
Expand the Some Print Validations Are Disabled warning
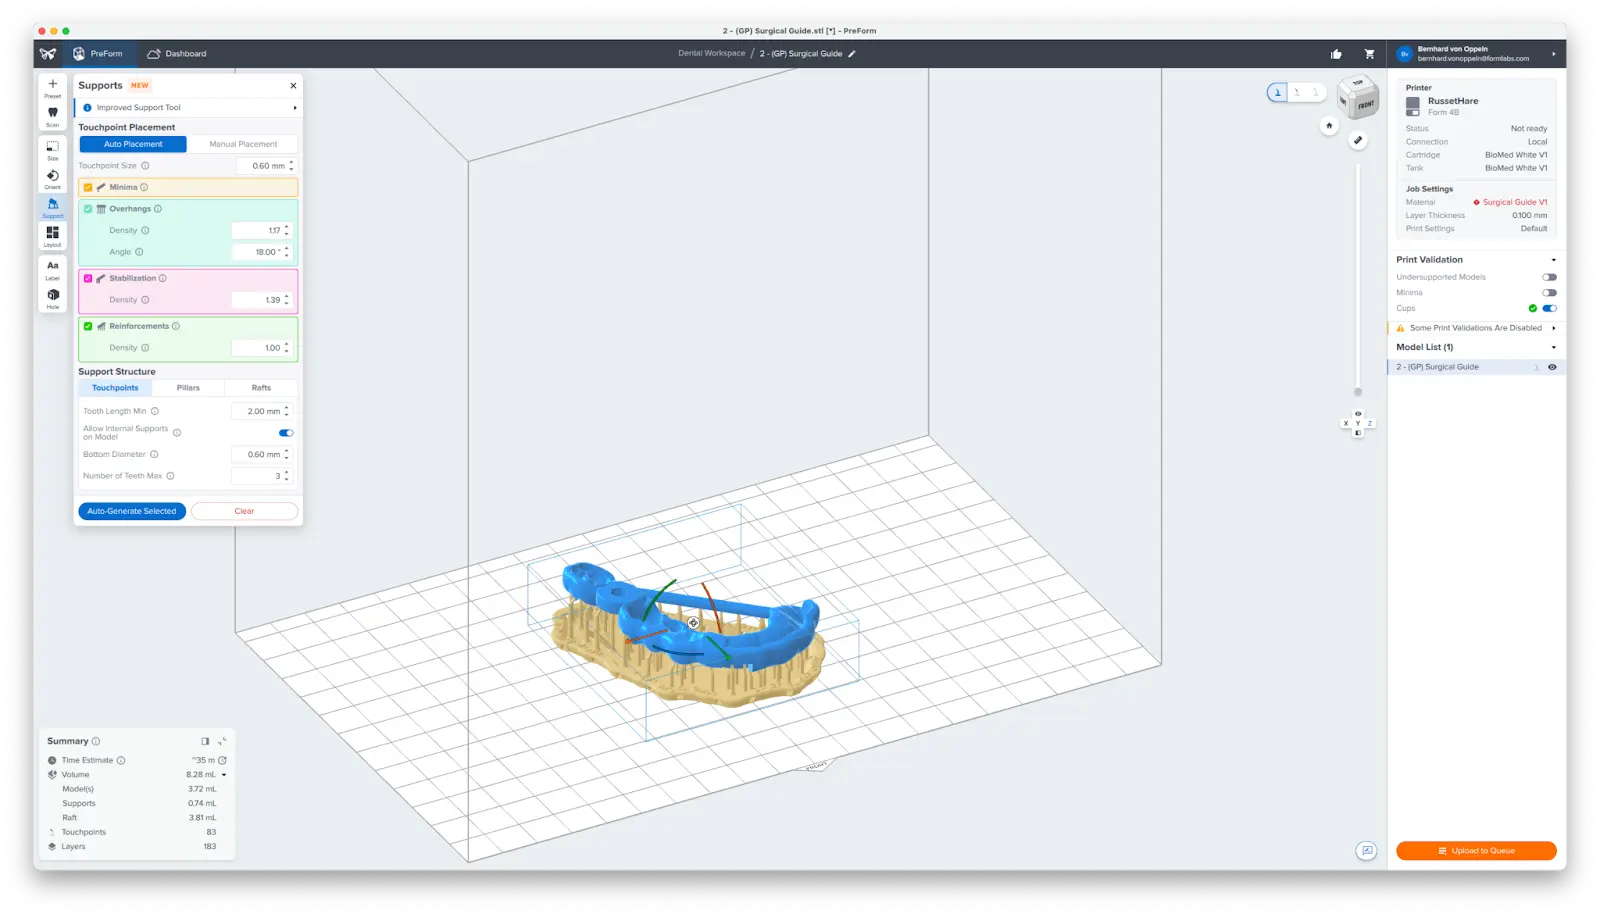tap(1553, 327)
